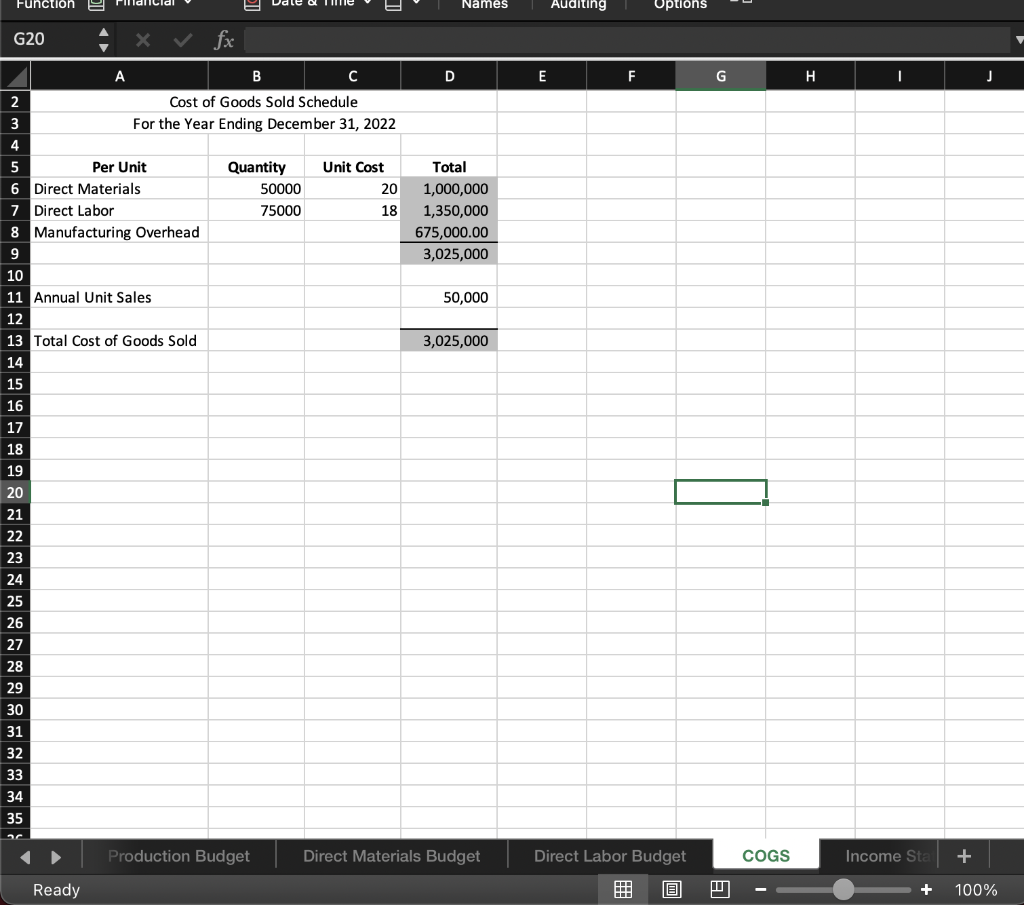The height and width of the screenshot is (905, 1024).
Task: Switch to Page Break Preview icon
Action: pyautogui.click(x=720, y=889)
